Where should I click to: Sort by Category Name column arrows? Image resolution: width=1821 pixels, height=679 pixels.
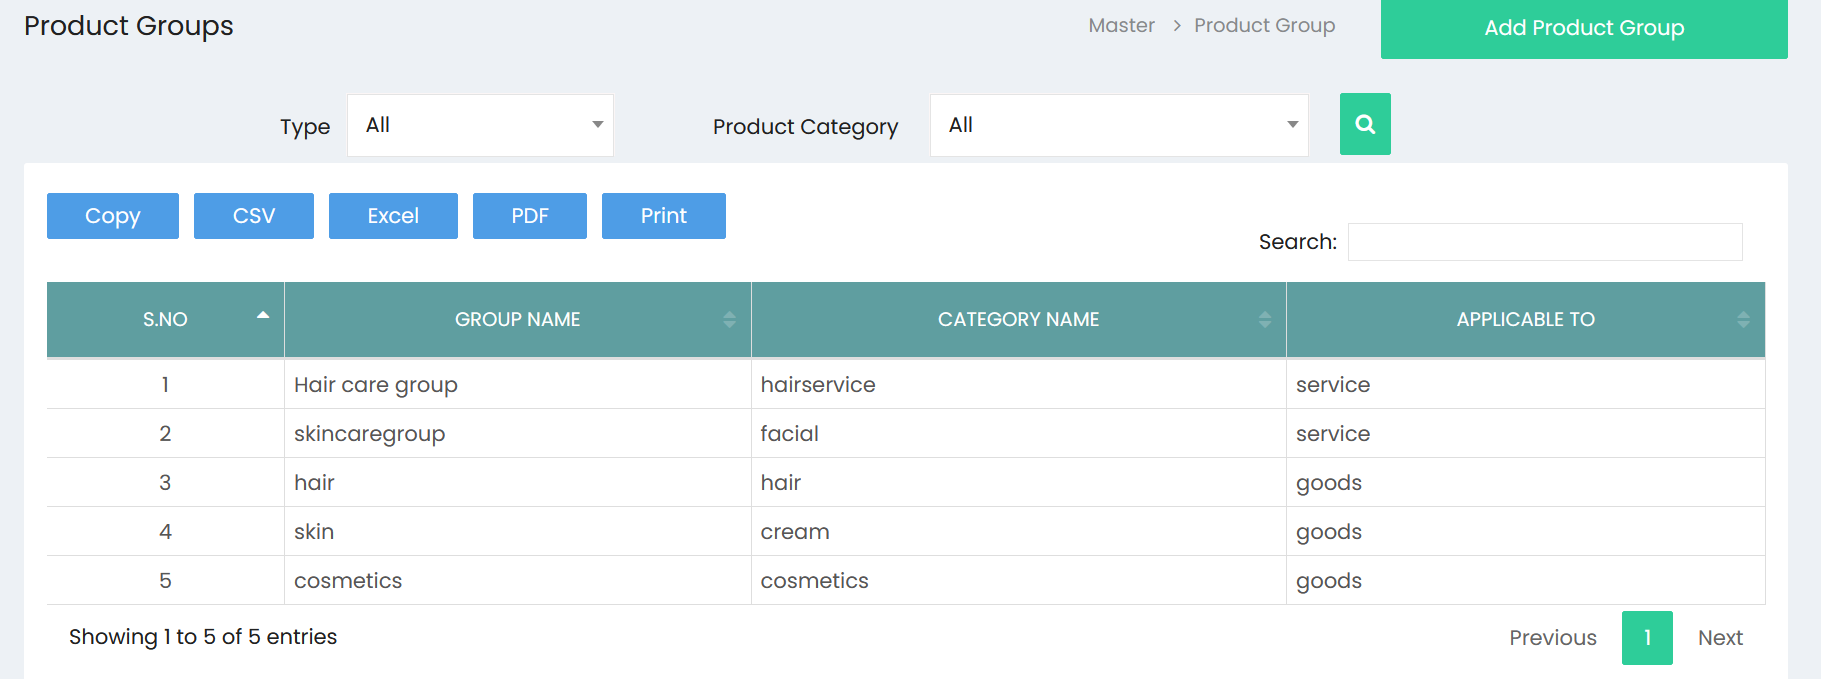(1265, 319)
